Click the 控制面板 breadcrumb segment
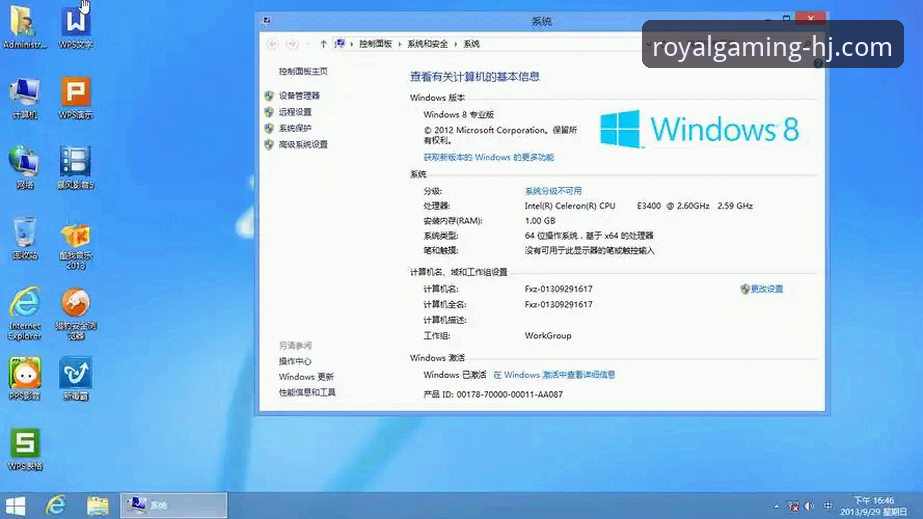923x519 pixels. pyautogui.click(x=376, y=44)
